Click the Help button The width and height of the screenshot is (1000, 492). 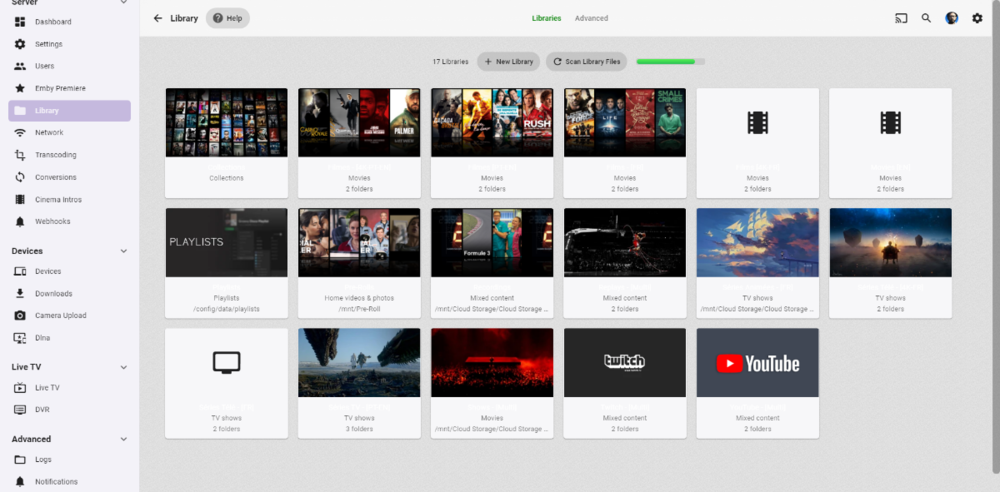pyautogui.click(x=228, y=19)
